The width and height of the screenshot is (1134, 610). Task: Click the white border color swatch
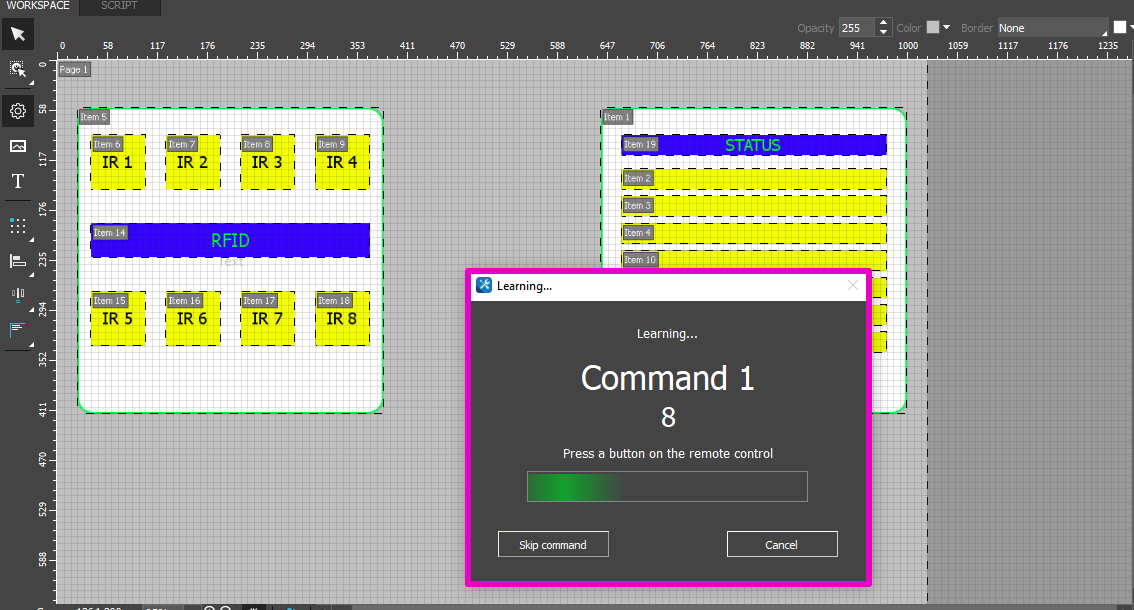tap(1120, 28)
